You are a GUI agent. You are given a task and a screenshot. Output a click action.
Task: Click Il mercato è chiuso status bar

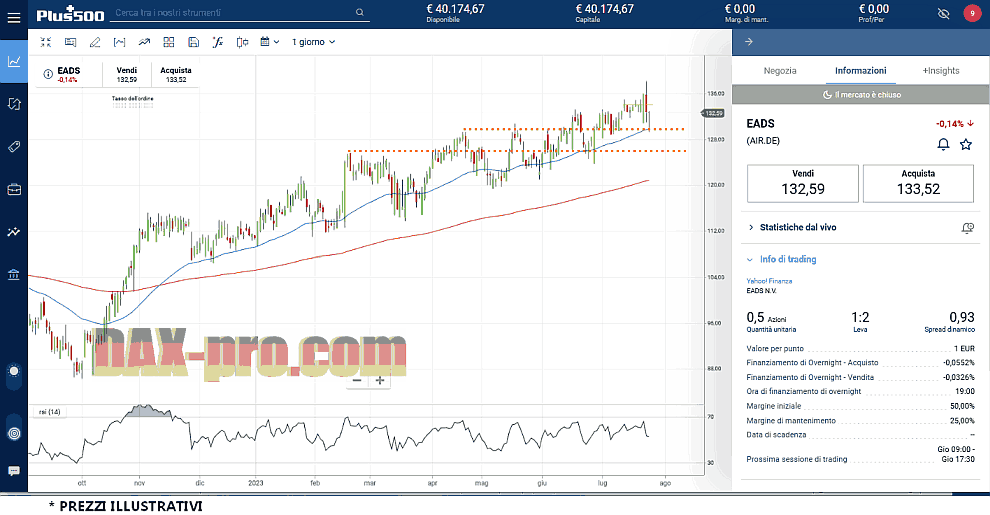click(x=861, y=95)
